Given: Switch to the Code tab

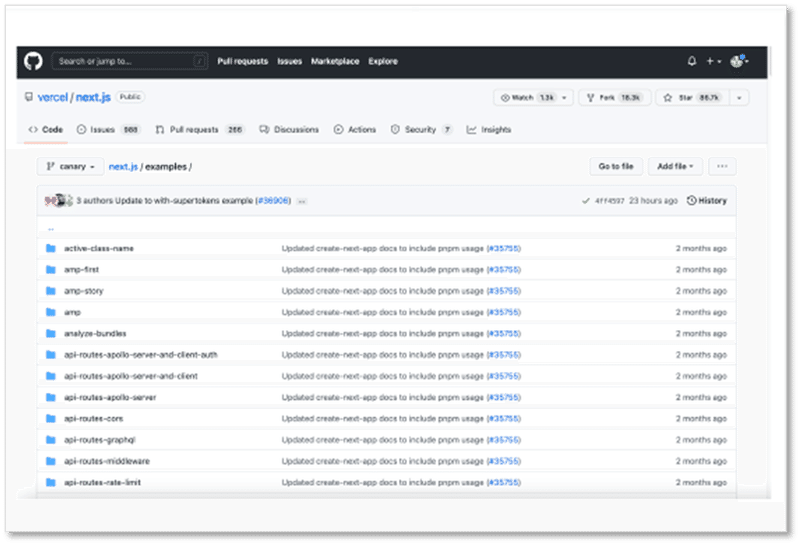Looking at the screenshot, I should (x=46, y=130).
